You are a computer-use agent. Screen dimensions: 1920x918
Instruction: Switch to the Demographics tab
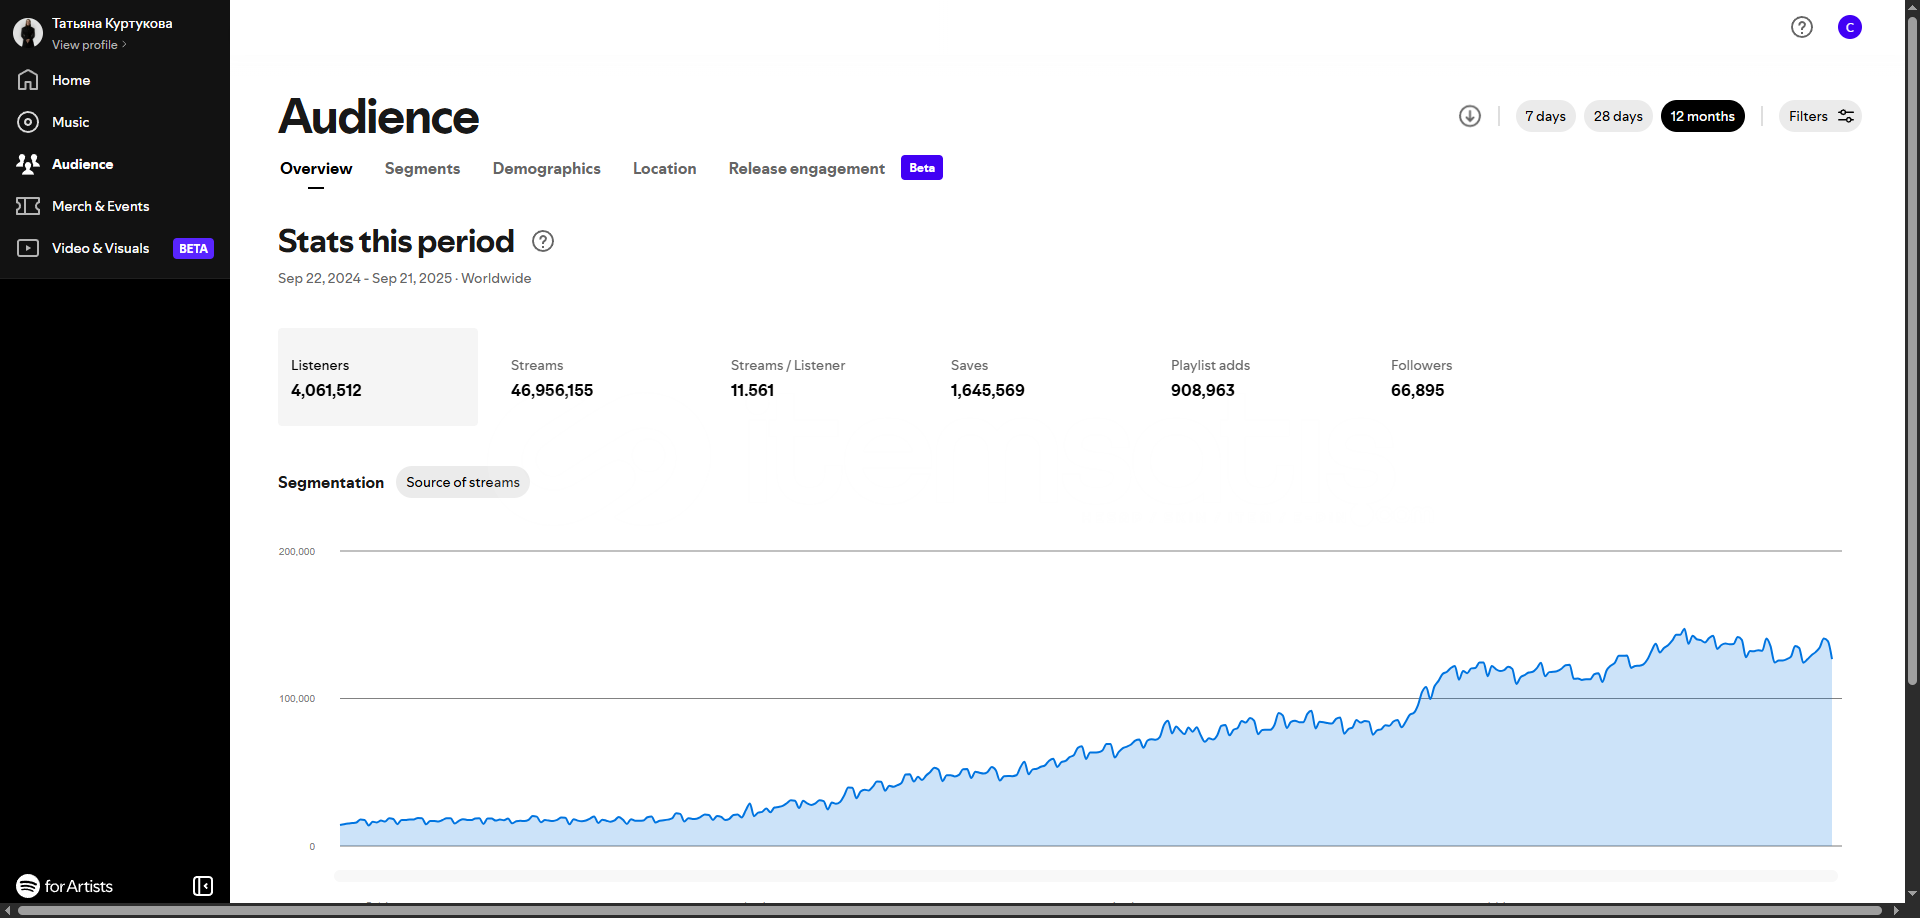click(x=546, y=169)
